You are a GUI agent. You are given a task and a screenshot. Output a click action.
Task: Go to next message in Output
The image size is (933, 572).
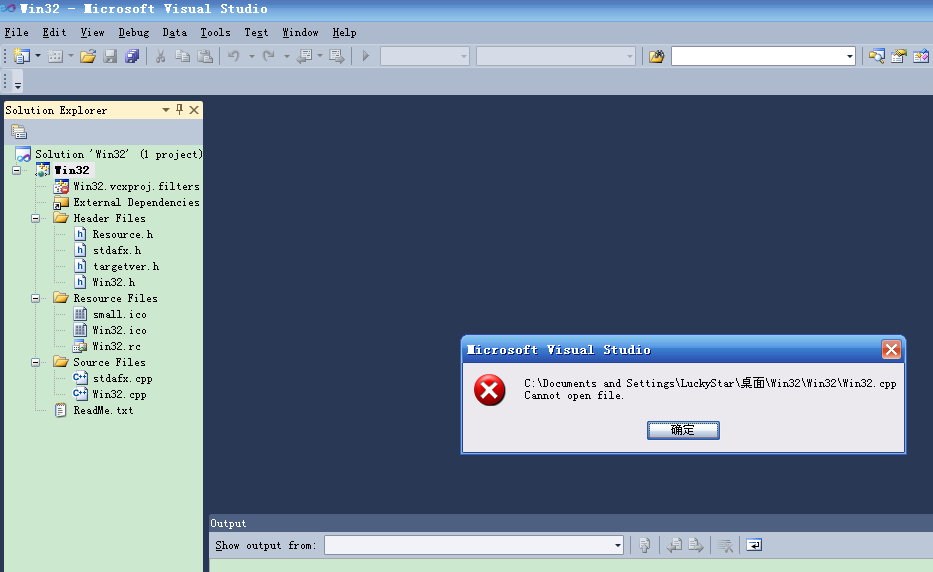coord(696,545)
